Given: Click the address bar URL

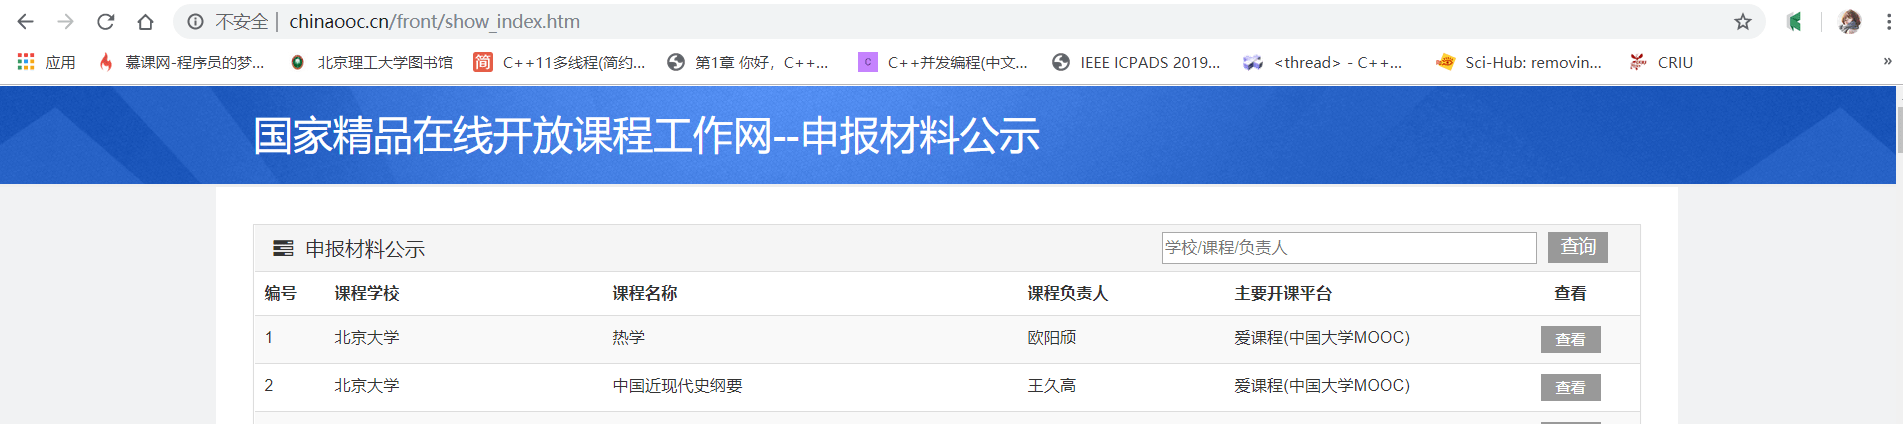Looking at the screenshot, I should coord(435,21).
